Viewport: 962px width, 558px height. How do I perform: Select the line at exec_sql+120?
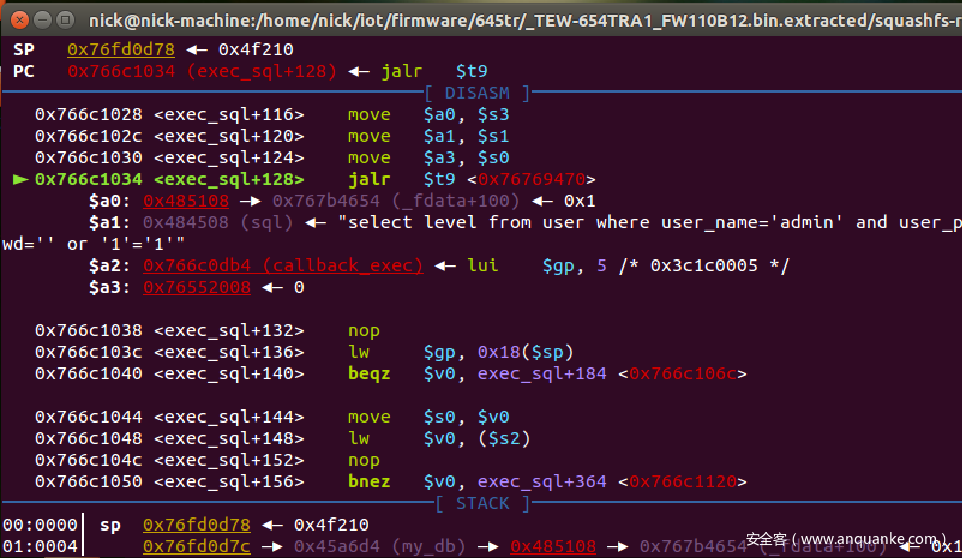point(272,136)
